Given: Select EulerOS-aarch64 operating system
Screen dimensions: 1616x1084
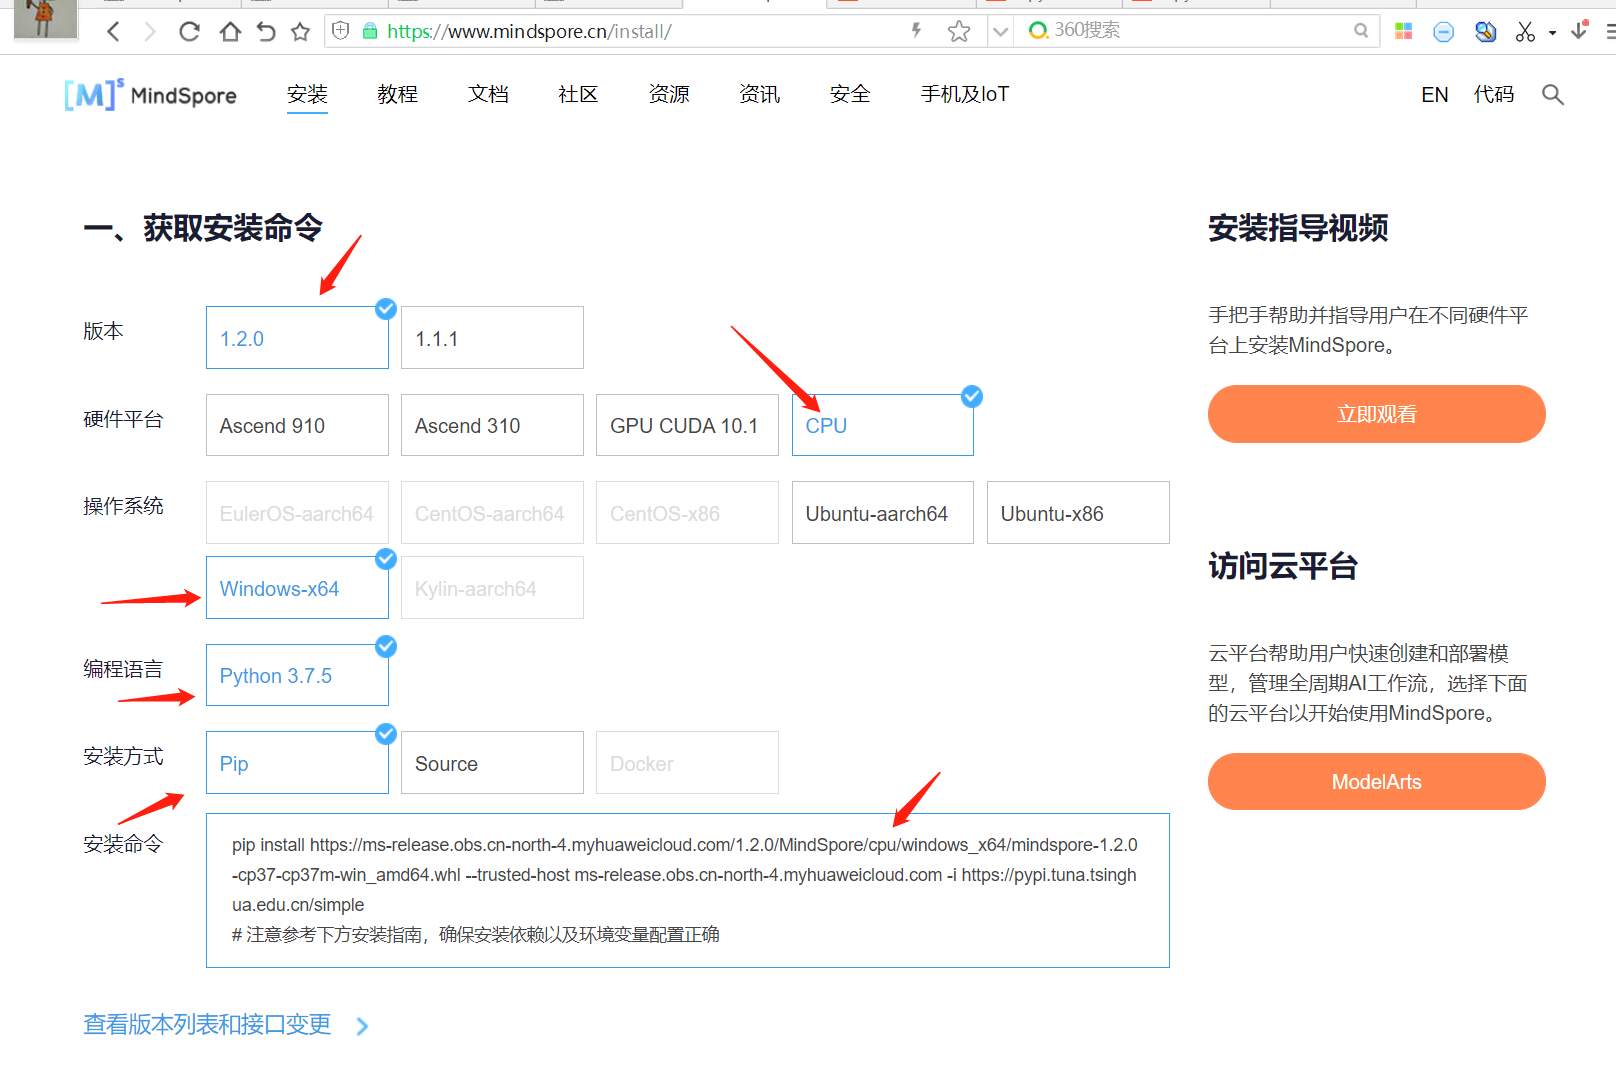Looking at the screenshot, I should click(297, 513).
